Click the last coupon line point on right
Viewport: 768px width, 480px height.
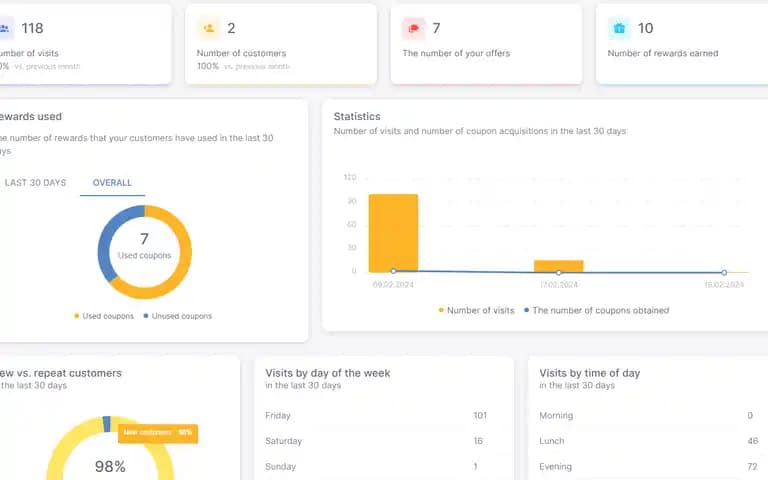(x=724, y=272)
